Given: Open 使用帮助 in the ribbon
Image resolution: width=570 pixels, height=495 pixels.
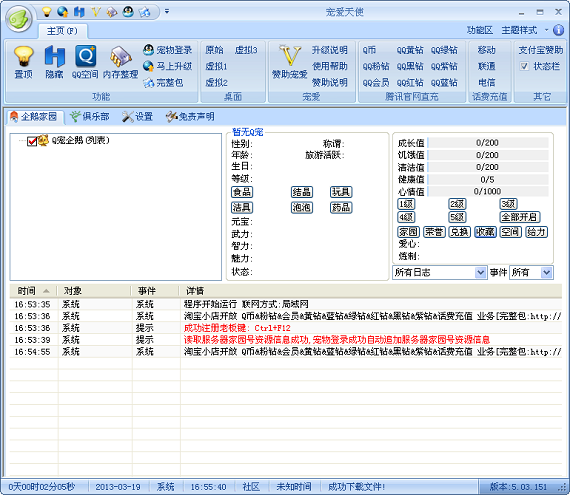Looking at the screenshot, I should pos(329,66).
